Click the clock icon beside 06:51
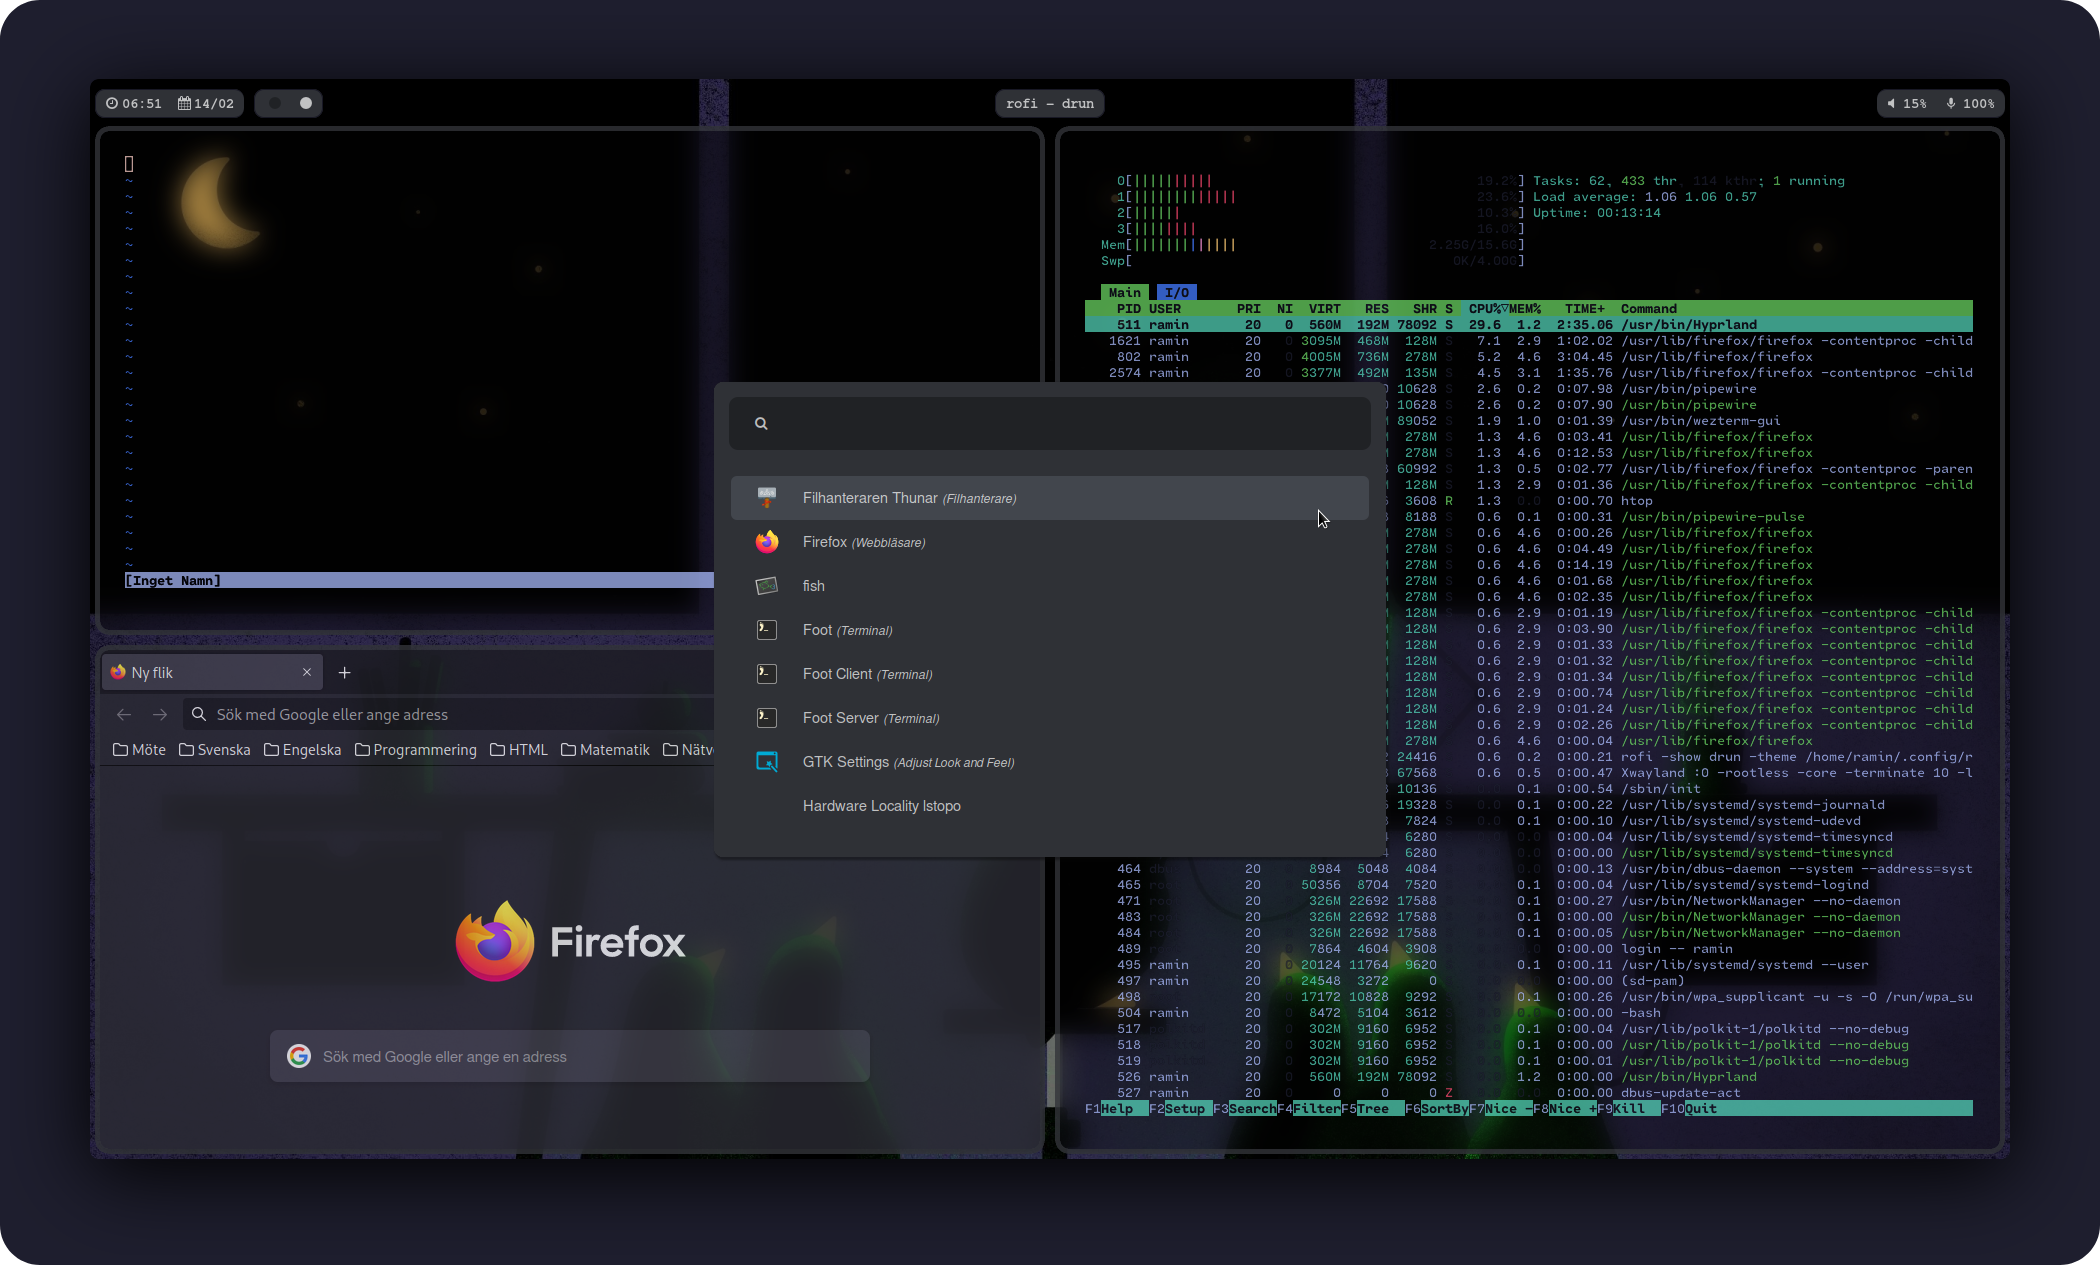The image size is (2100, 1265). coord(111,103)
